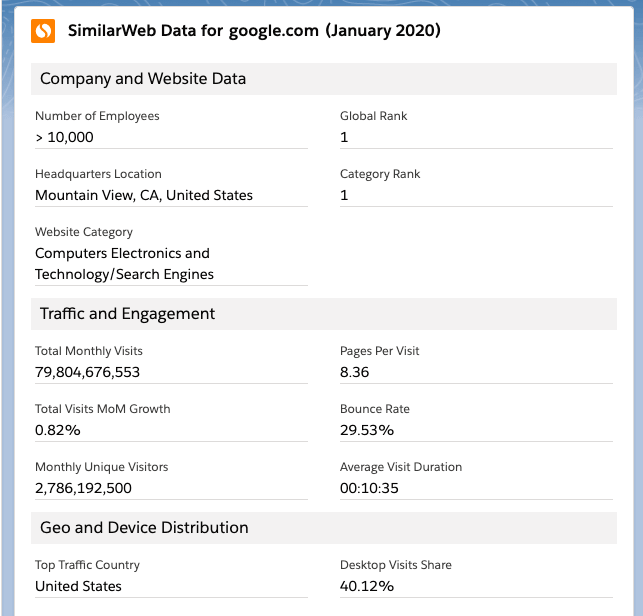Select the Geo and Device Distribution header
This screenshot has width=643, height=616.
point(324,528)
